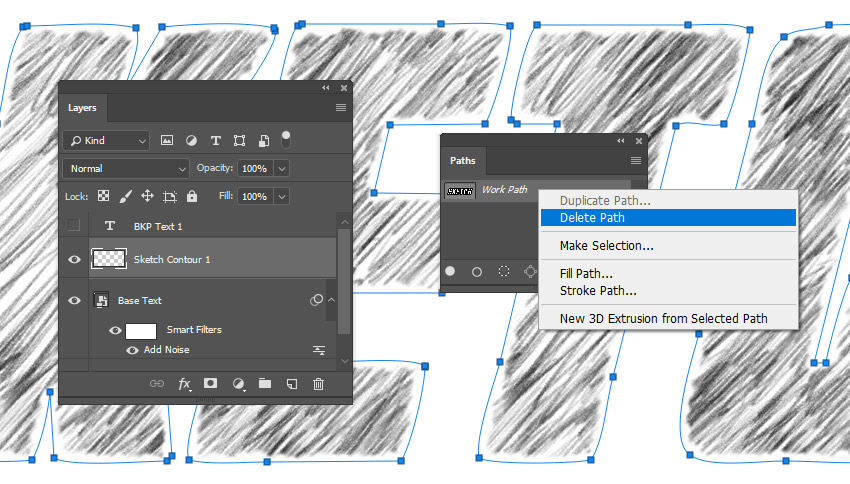Filter layers by pixel layer icon
This screenshot has height=484, width=850.
pyautogui.click(x=167, y=140)
